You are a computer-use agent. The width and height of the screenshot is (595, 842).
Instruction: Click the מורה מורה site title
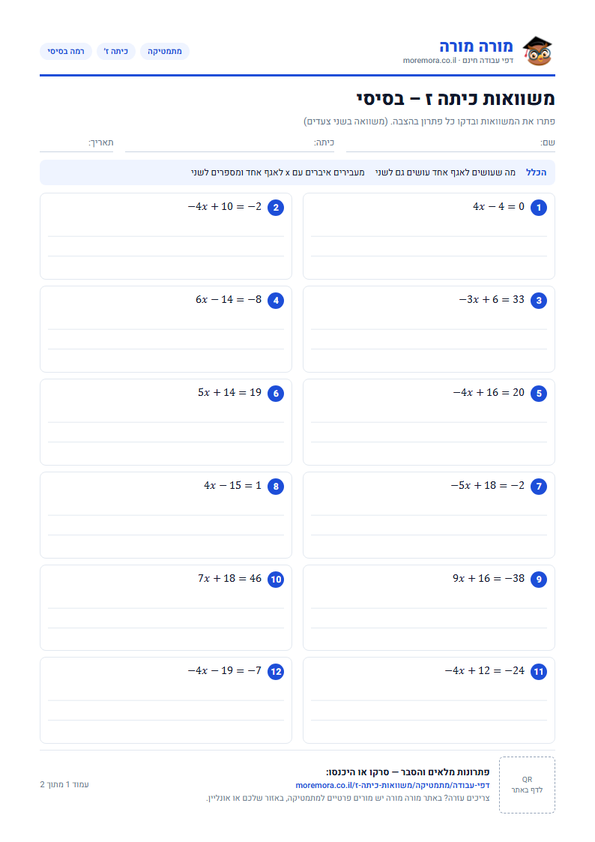(x=476, y=46)
